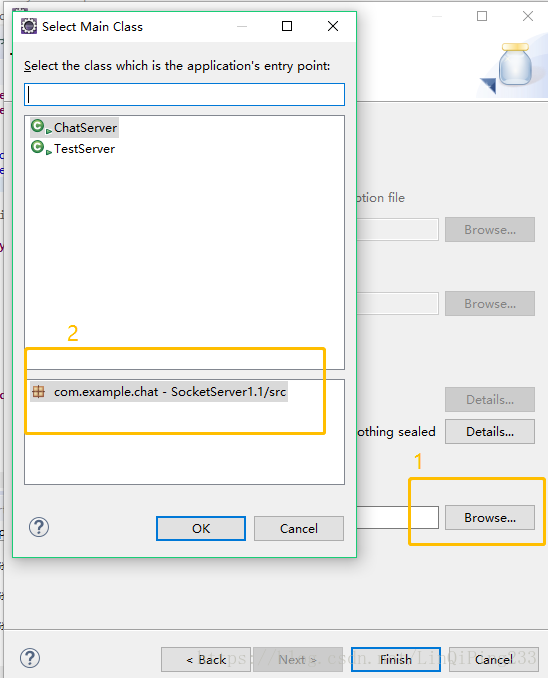The image size is (548, 678).
Task: Click the ChatServer green class icon
Action: point(38,127)
